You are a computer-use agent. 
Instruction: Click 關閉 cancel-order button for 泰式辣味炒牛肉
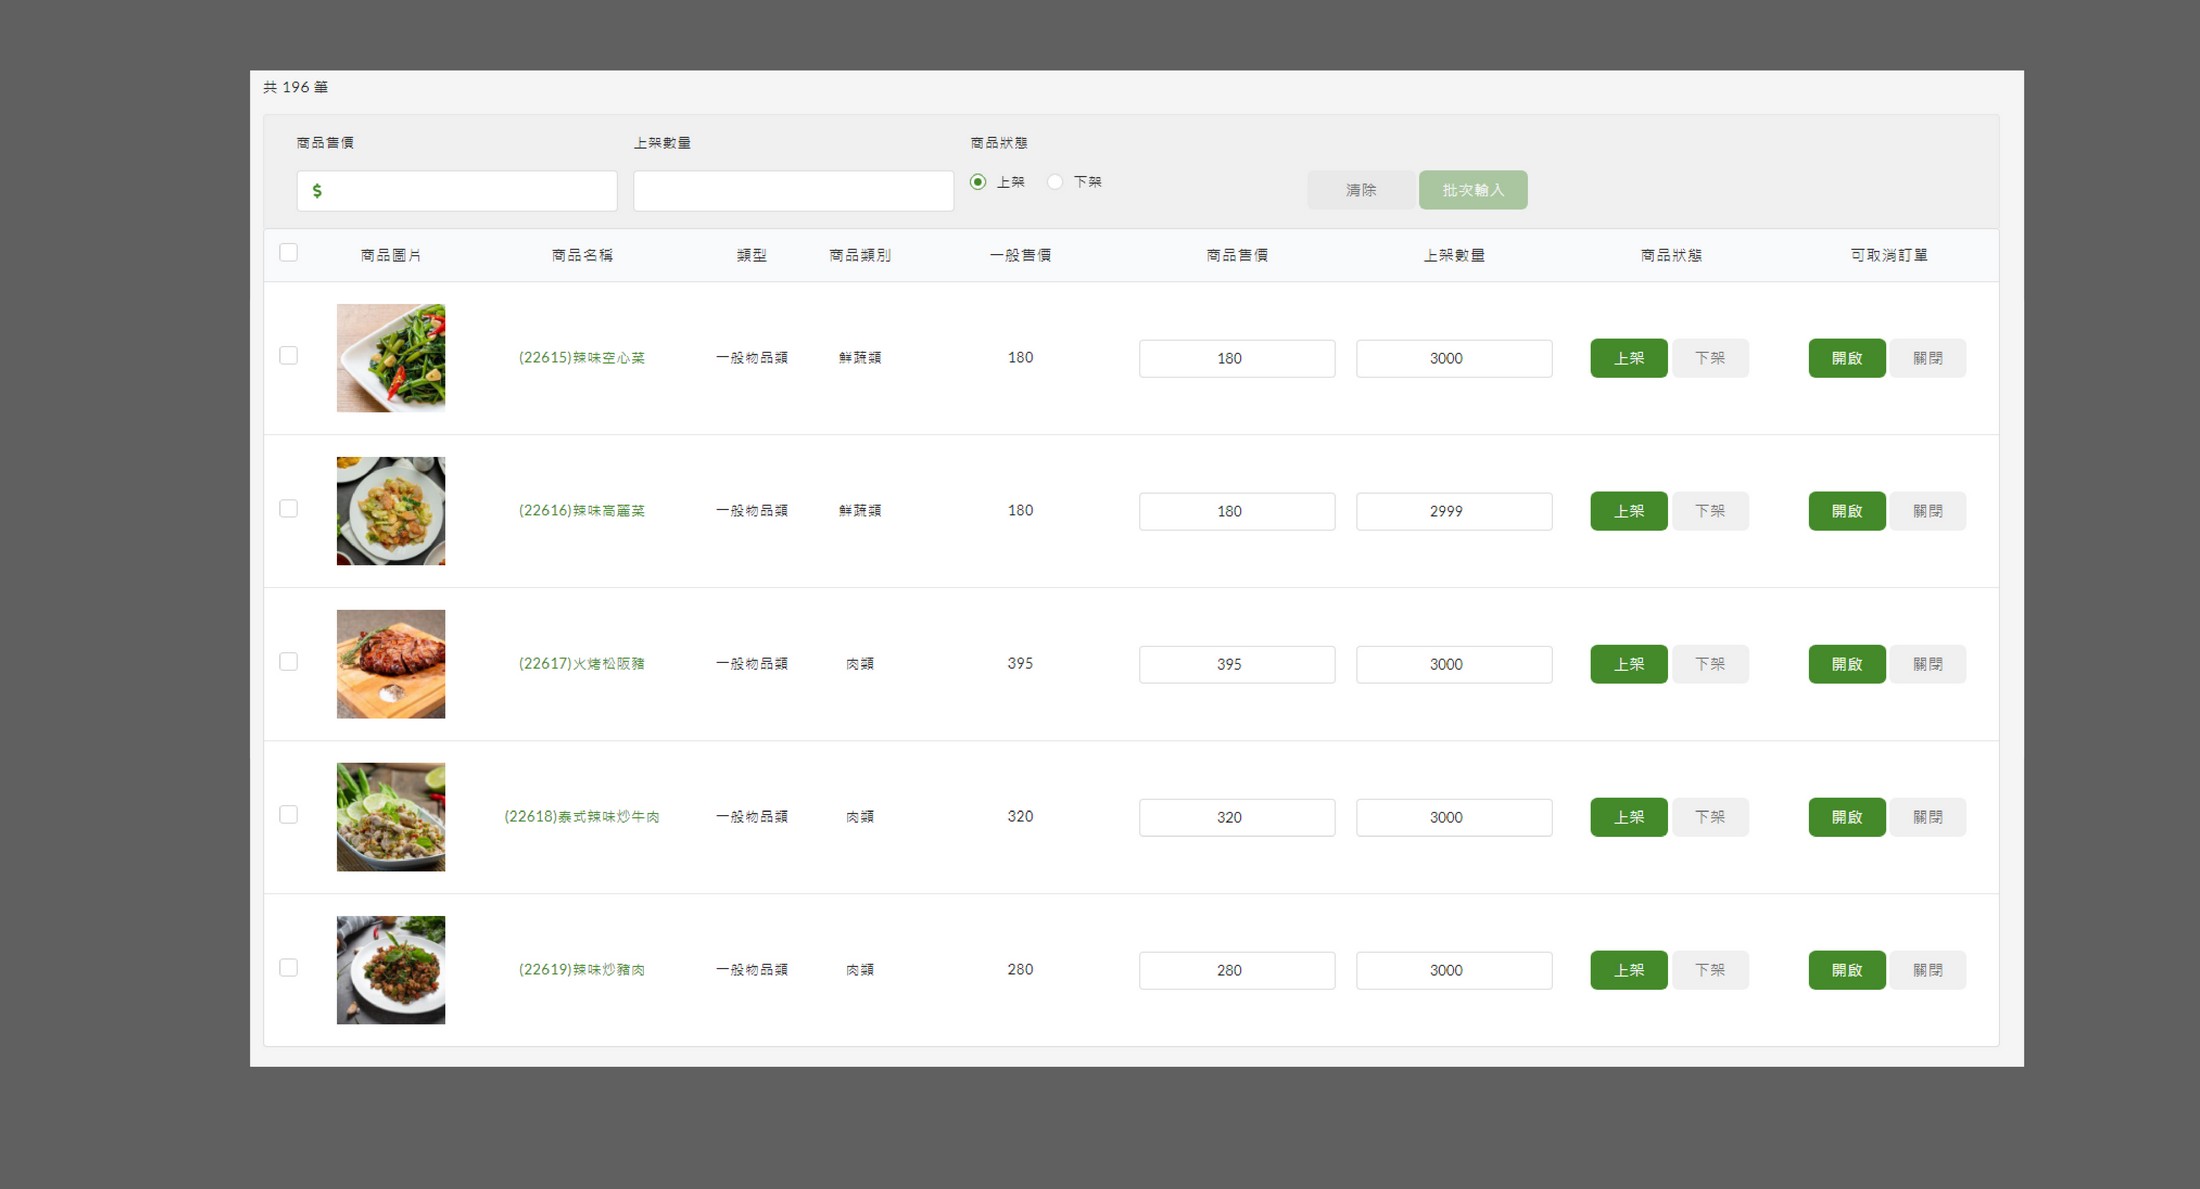(1928, 817)
